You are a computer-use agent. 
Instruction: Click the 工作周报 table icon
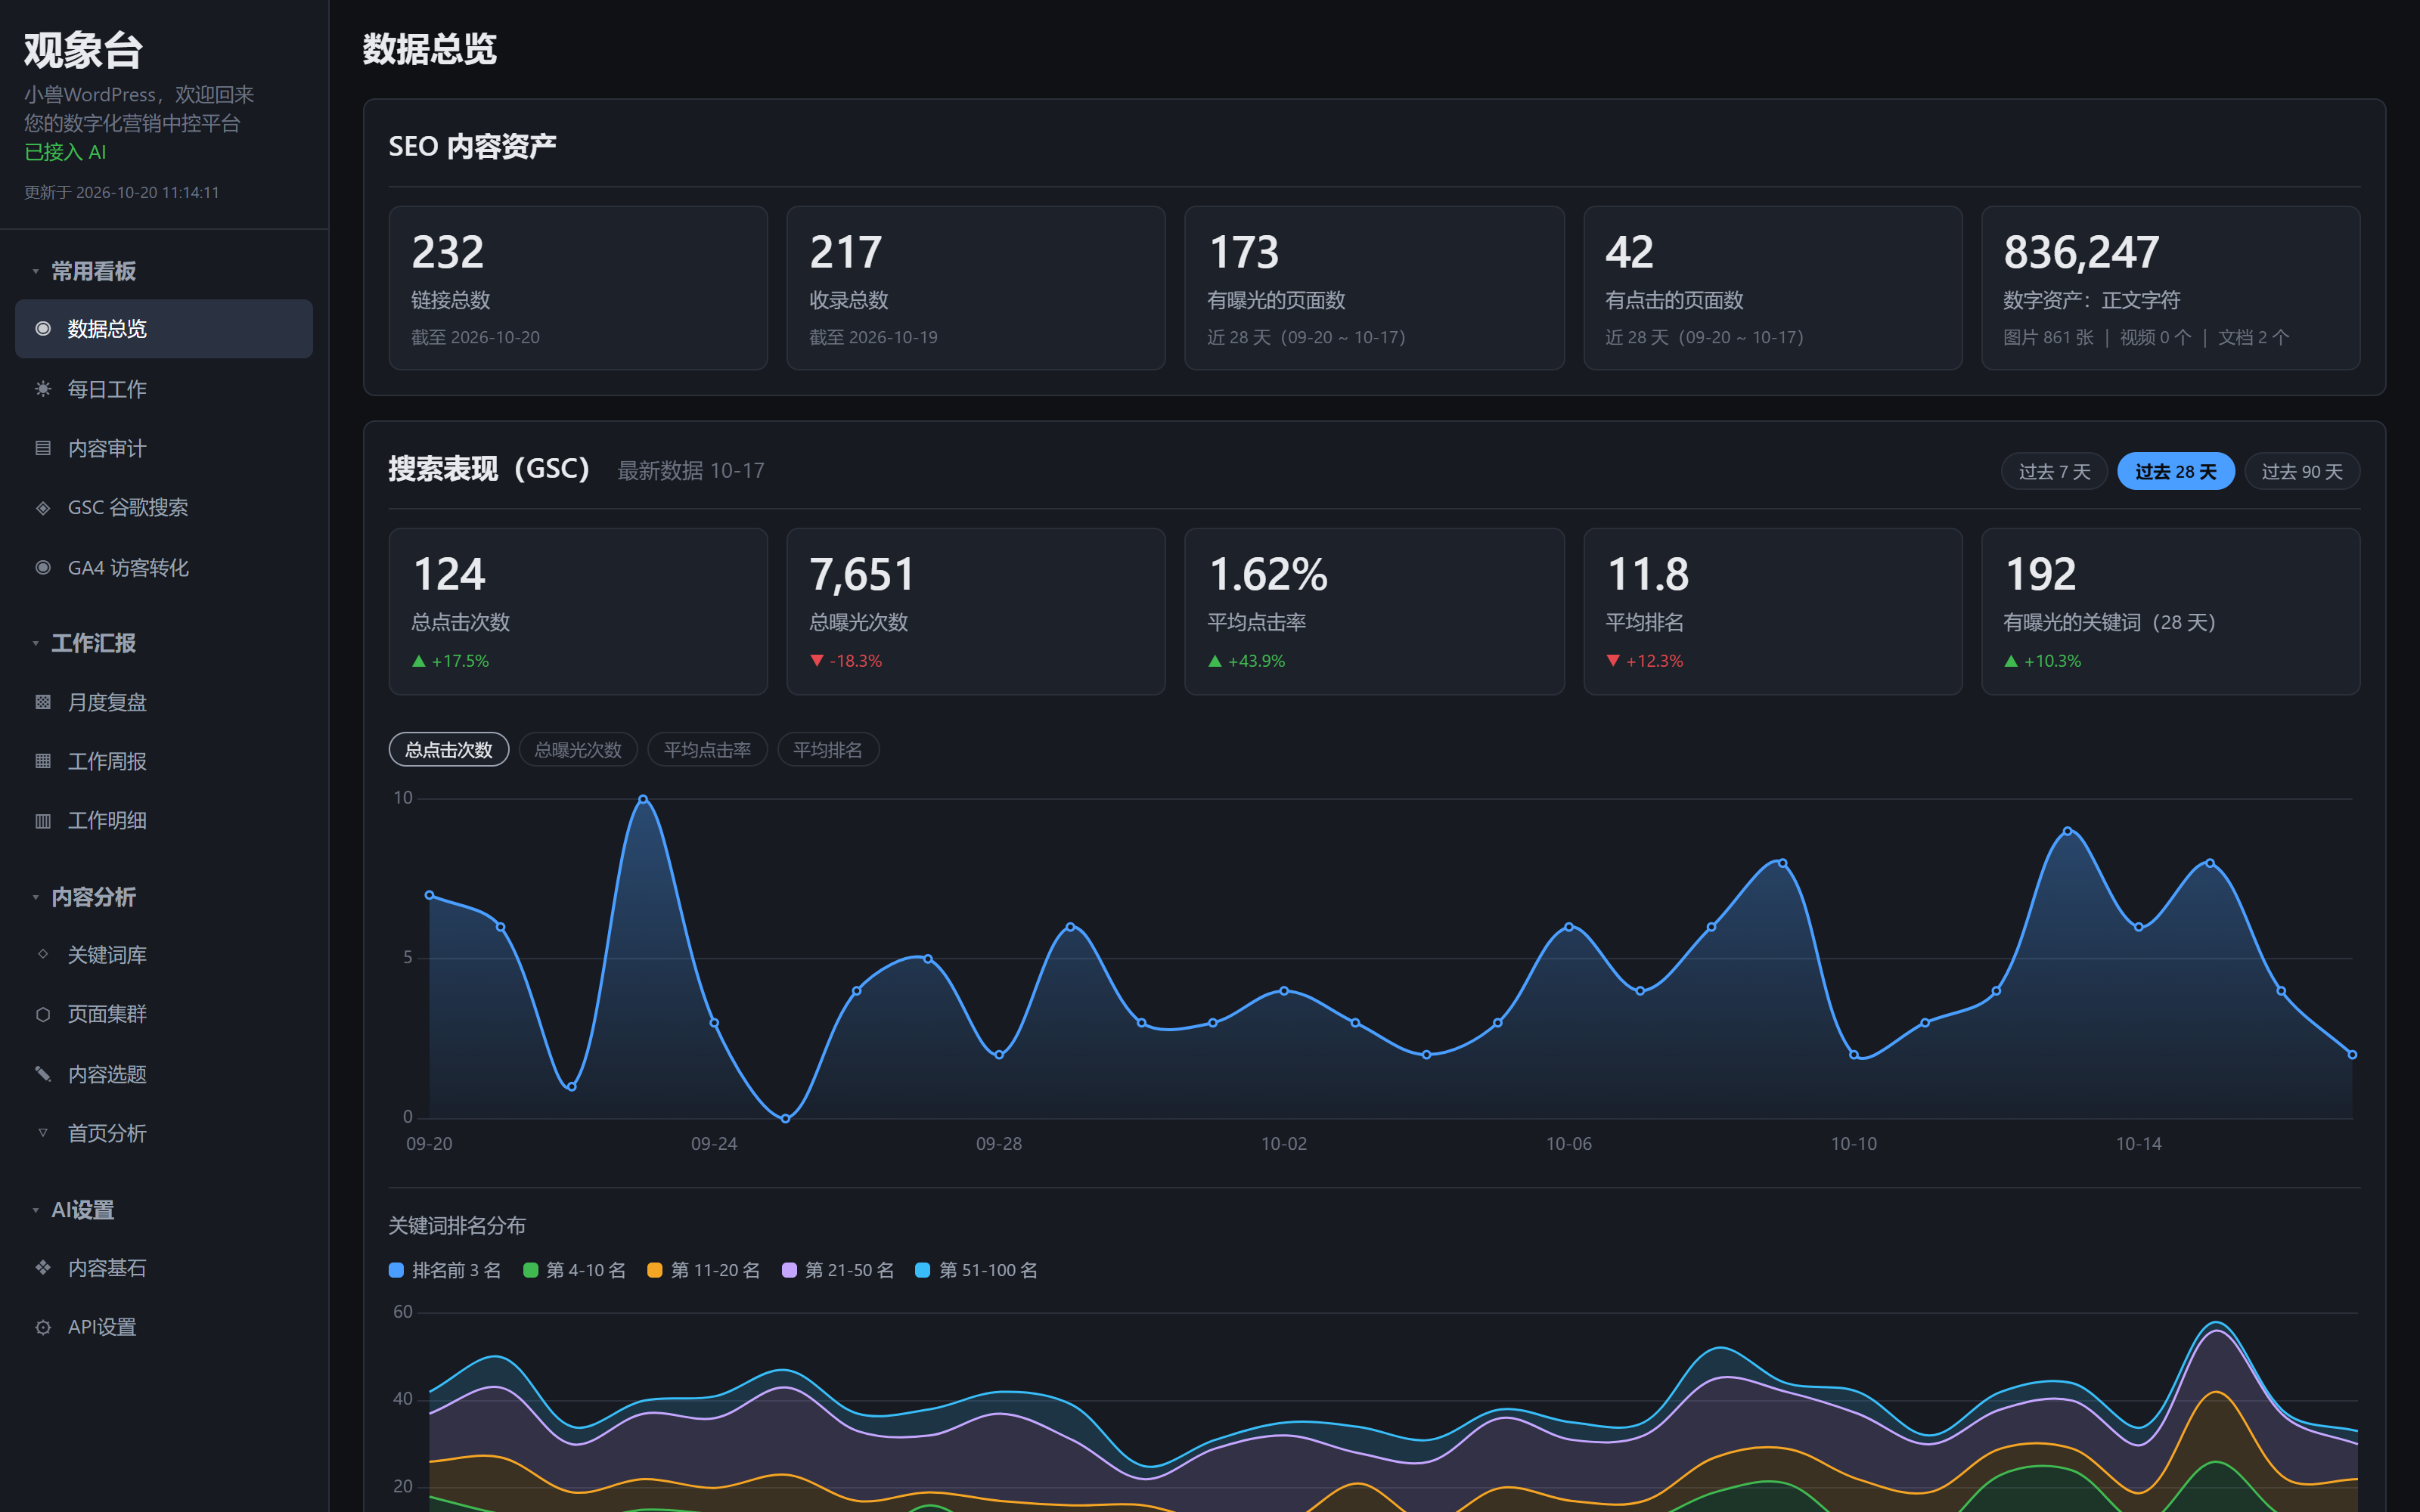pos(43,761)
